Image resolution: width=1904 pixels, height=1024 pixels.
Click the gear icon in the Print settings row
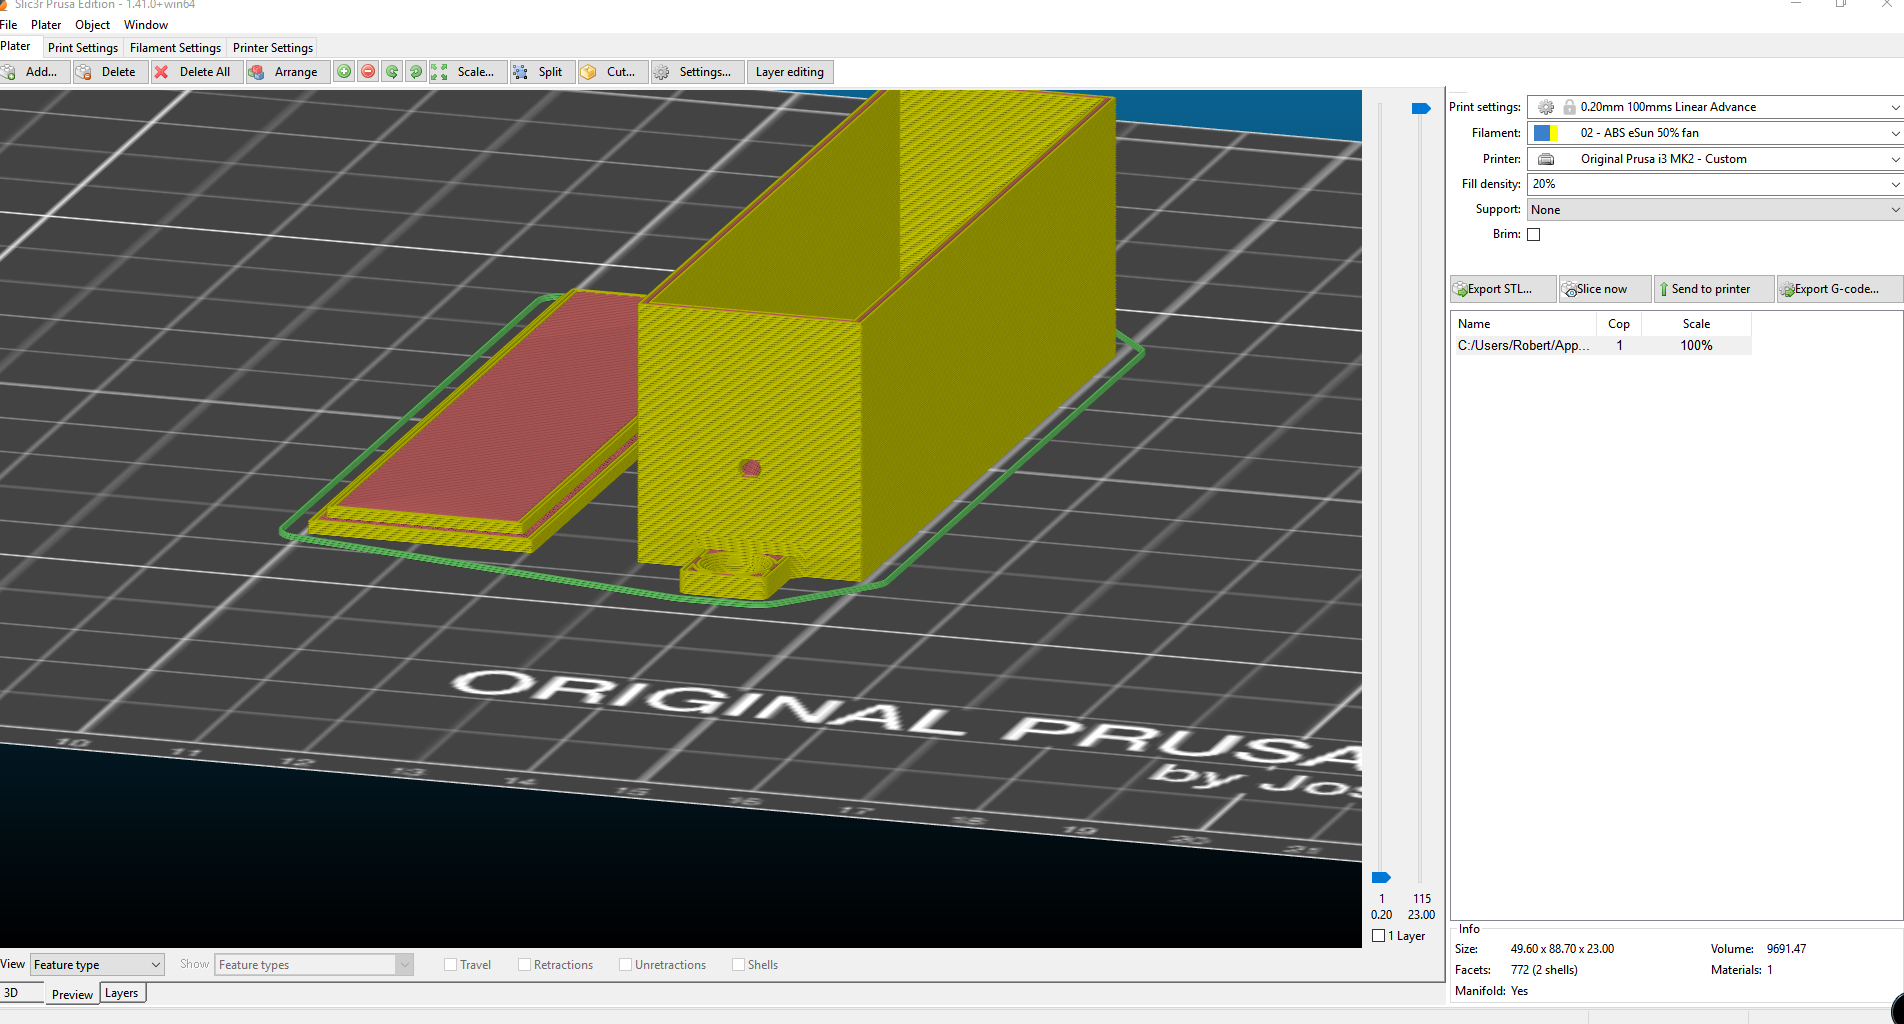[x=1546, y=107]
